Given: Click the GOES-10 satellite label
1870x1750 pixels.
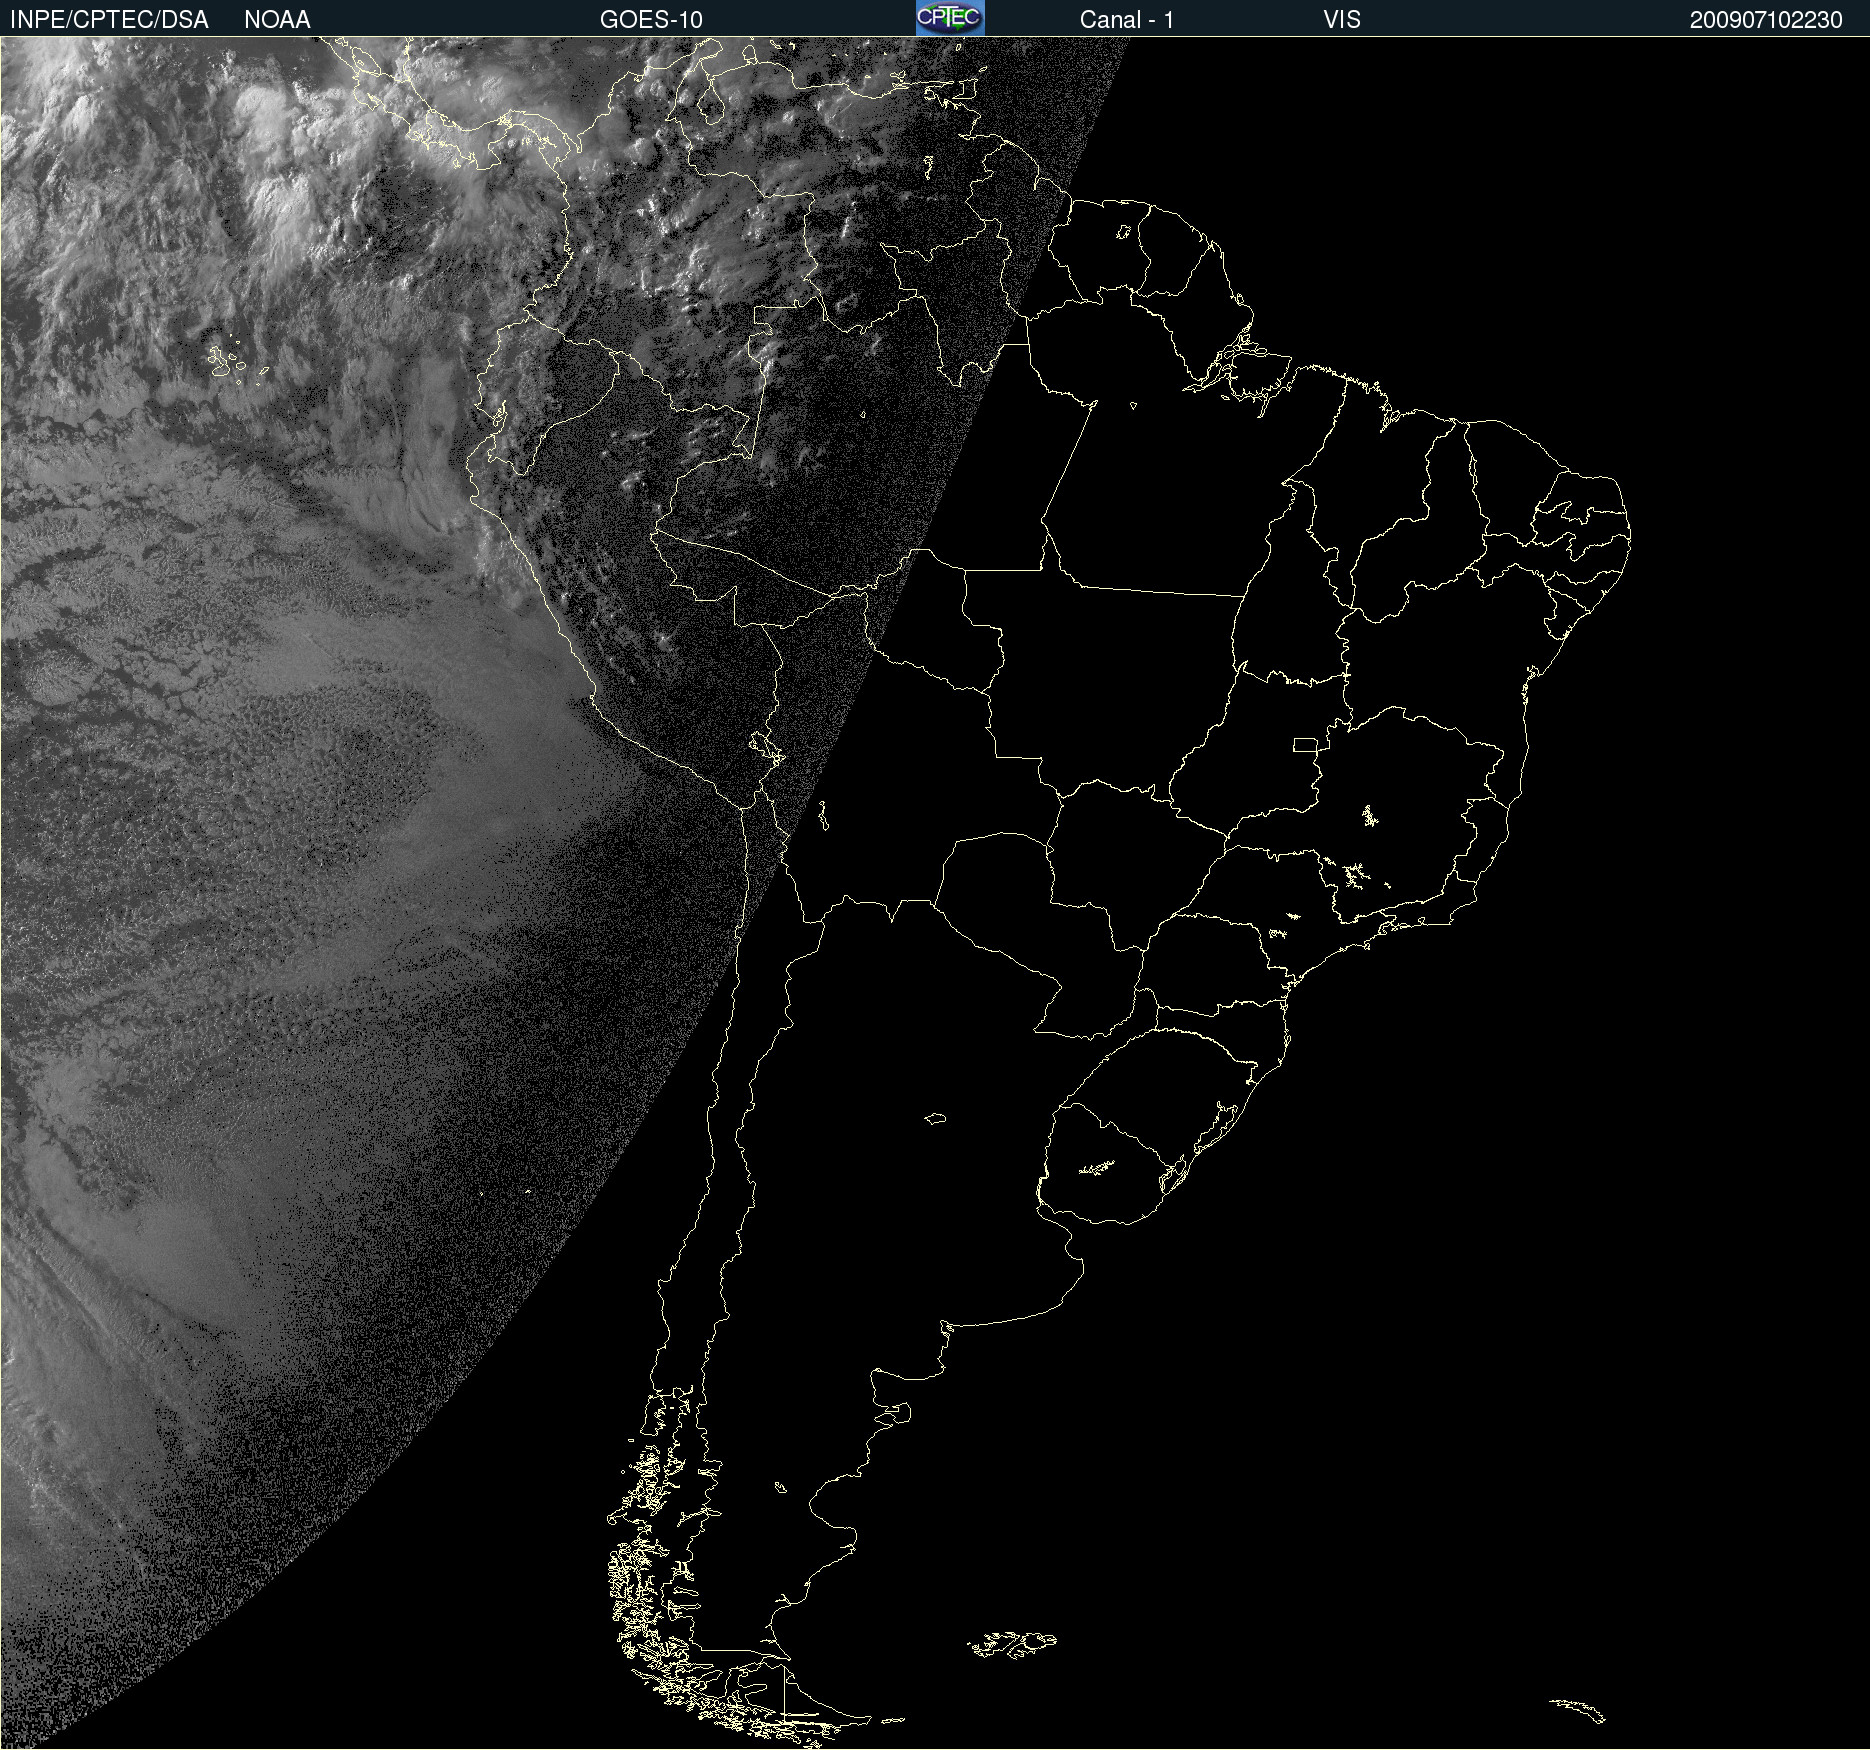Looking at the screenshot, I should coord(651,20).
